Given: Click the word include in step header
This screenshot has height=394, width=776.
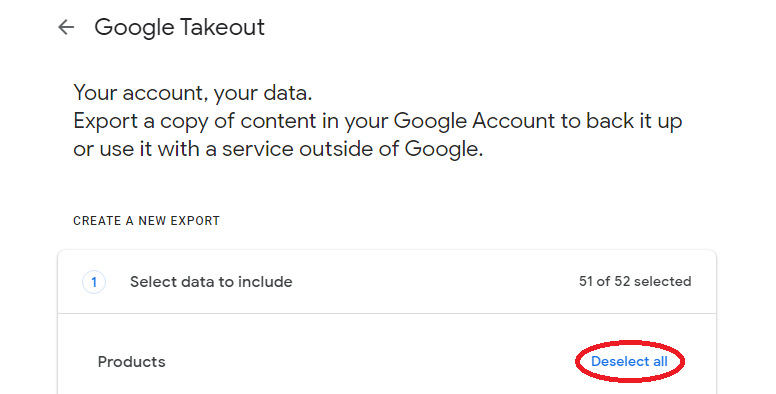Looking at the screenshot, I should (265, 282).
